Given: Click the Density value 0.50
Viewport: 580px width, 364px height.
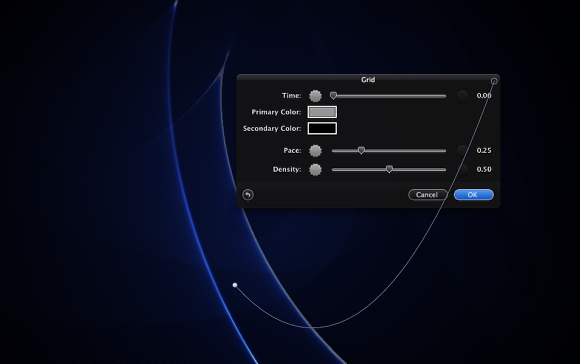Looking at the screenshot, I should [x=484, y=169].
